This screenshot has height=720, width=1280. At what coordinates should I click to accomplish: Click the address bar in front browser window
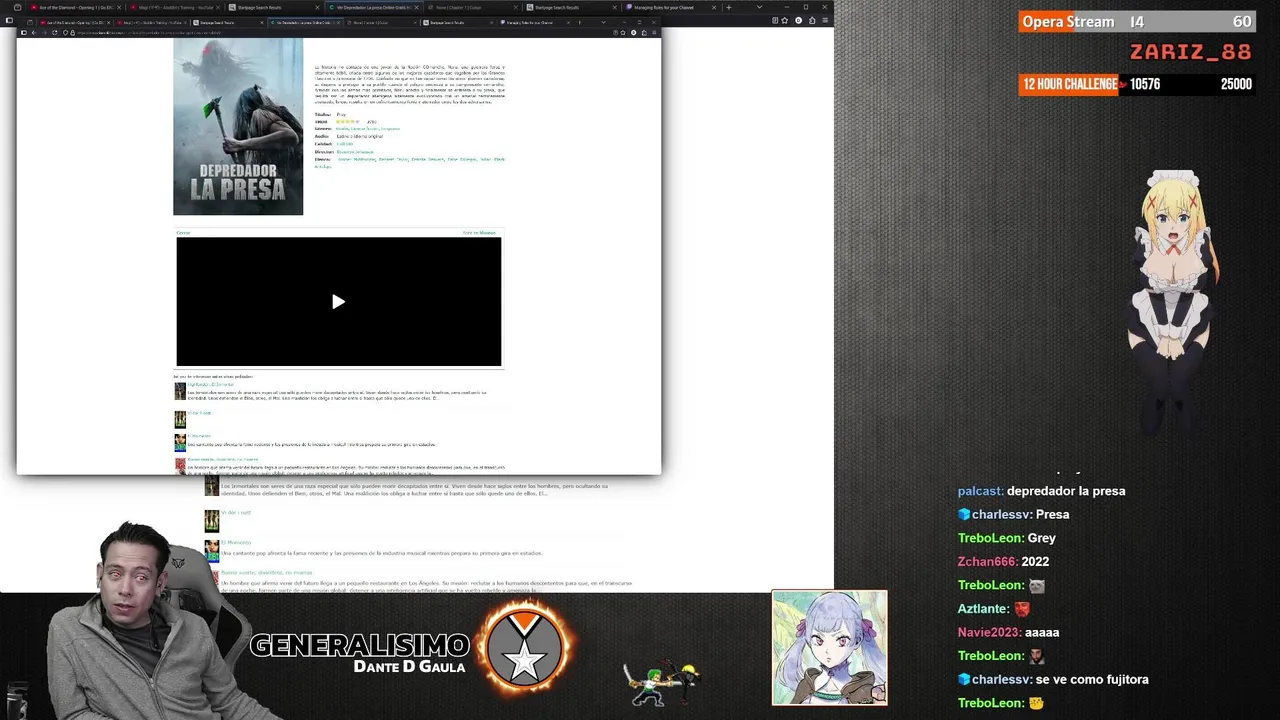340,32
